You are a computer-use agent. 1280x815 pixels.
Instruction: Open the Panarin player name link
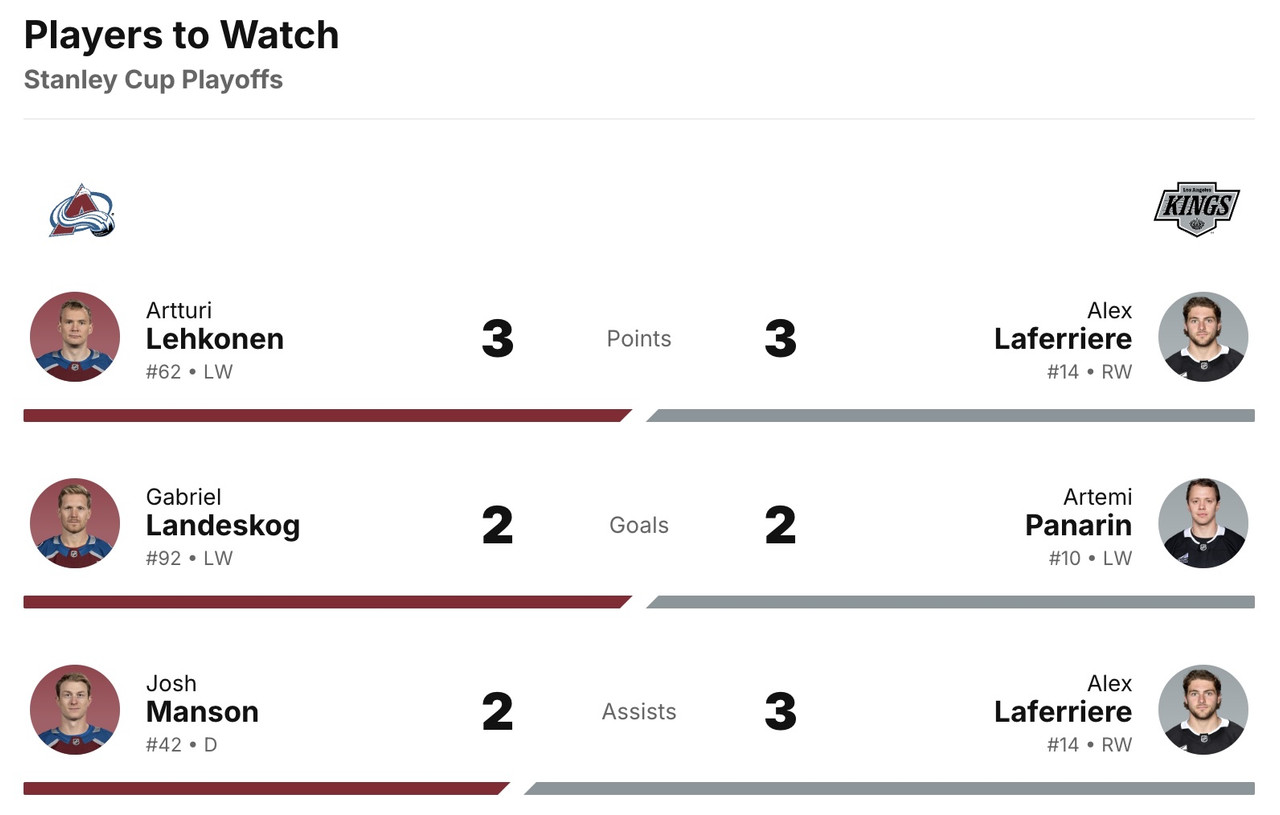point(1078,526)
